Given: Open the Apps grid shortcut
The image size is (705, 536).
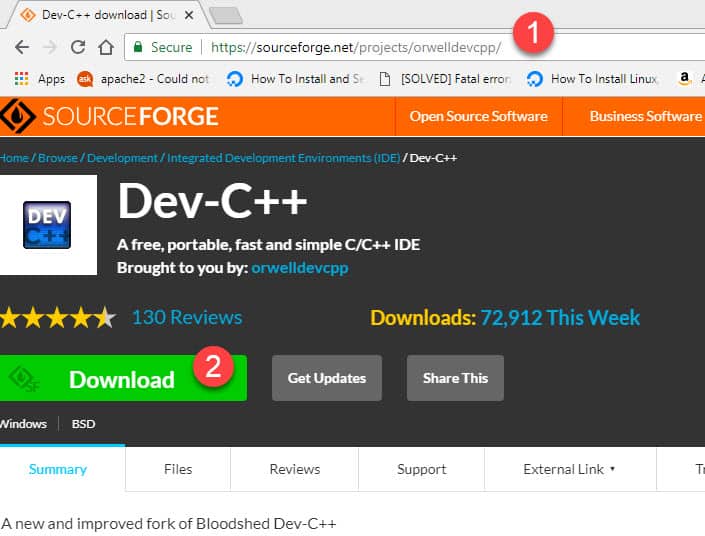Looking at the screenshot, I should pos(40,79).
